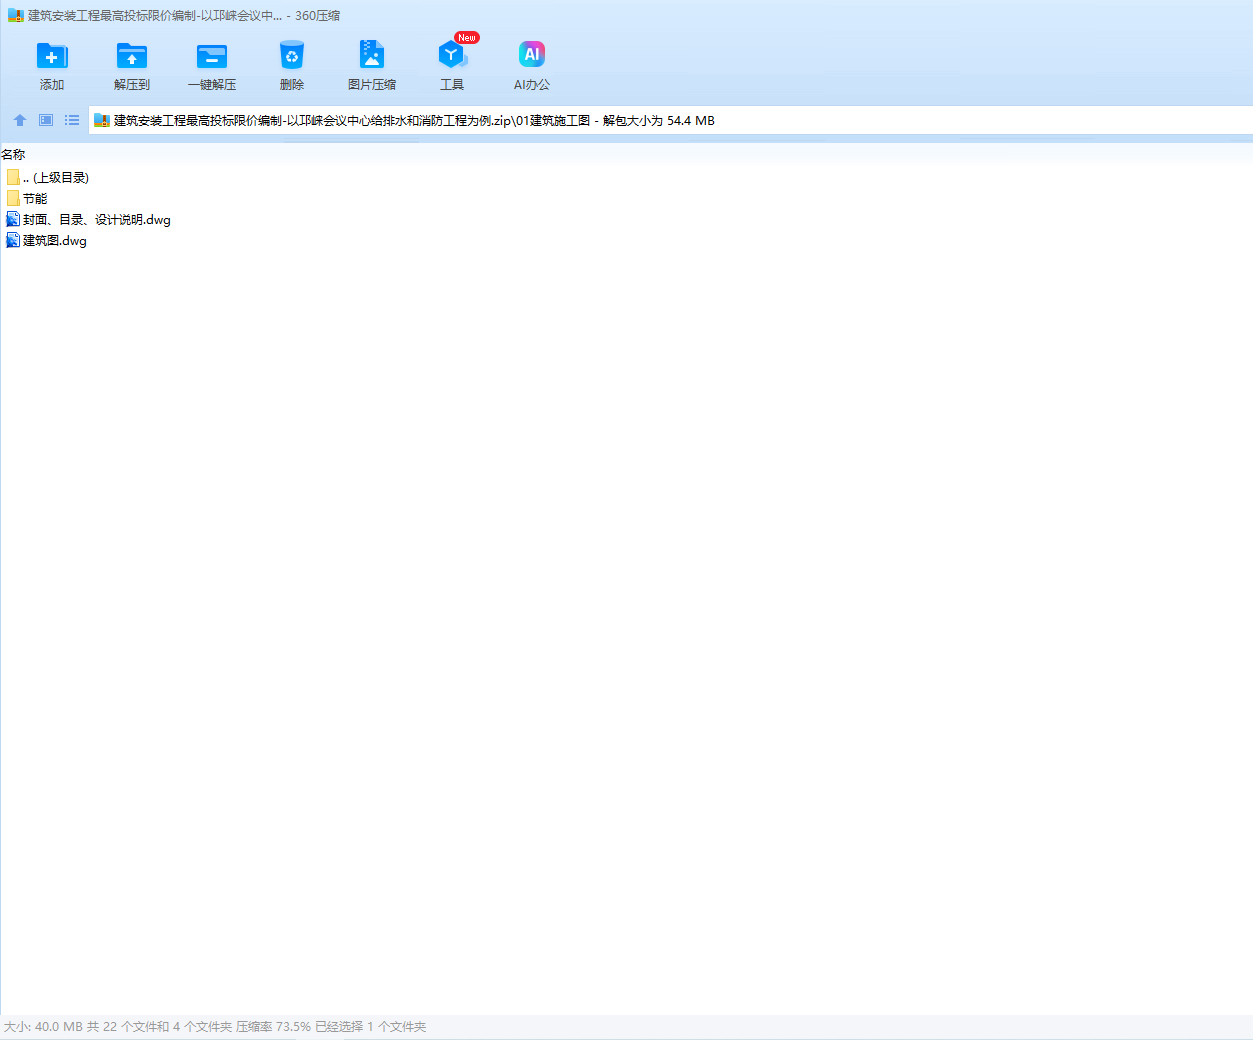Click the folder icon beside 节能

tap(13, 198)
